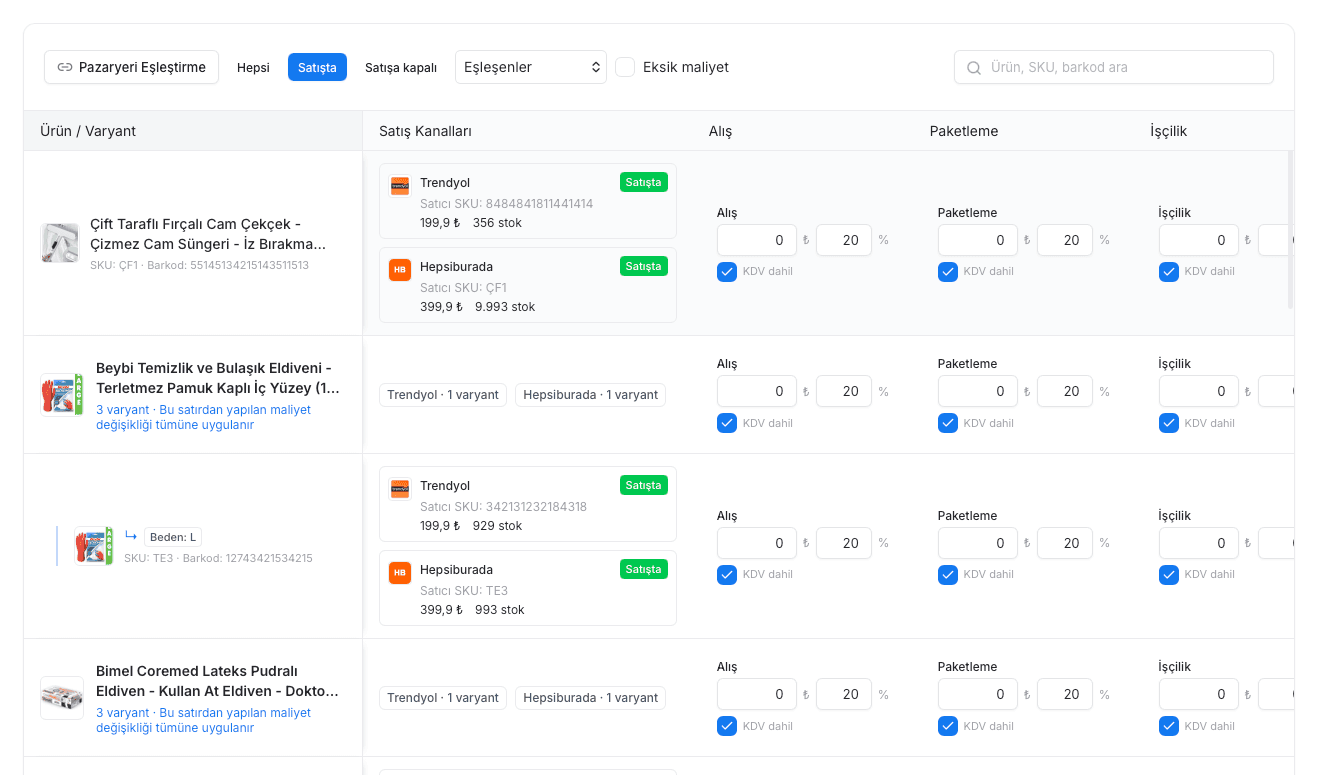Click the search magnifier icon

[974, 68]
